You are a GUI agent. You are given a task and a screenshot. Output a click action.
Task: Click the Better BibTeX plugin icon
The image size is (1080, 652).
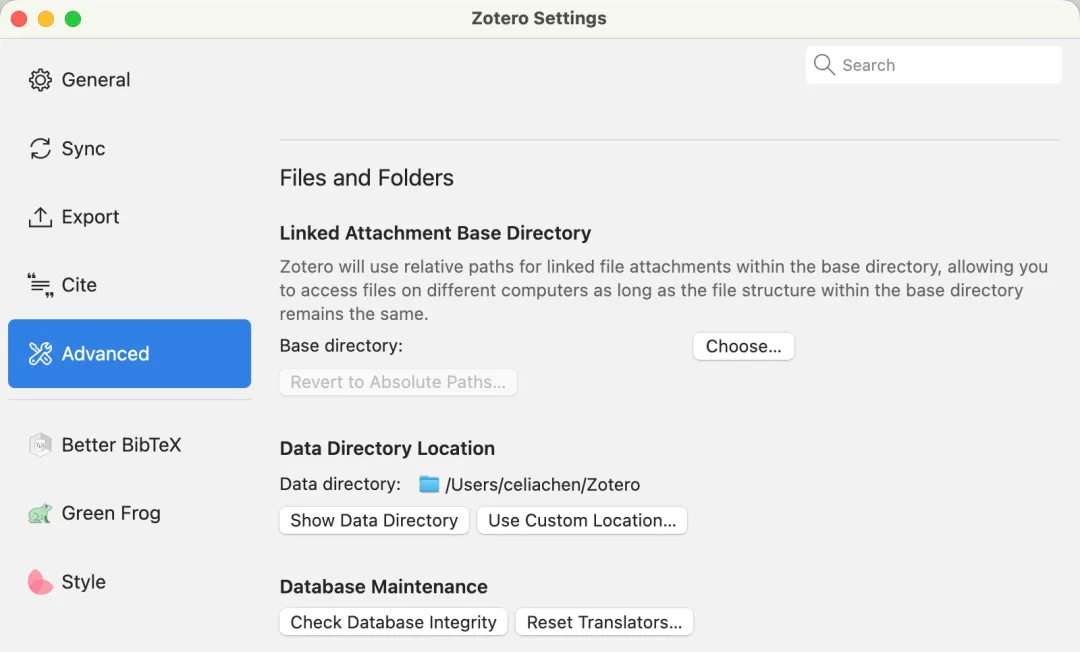coord(40,446)
